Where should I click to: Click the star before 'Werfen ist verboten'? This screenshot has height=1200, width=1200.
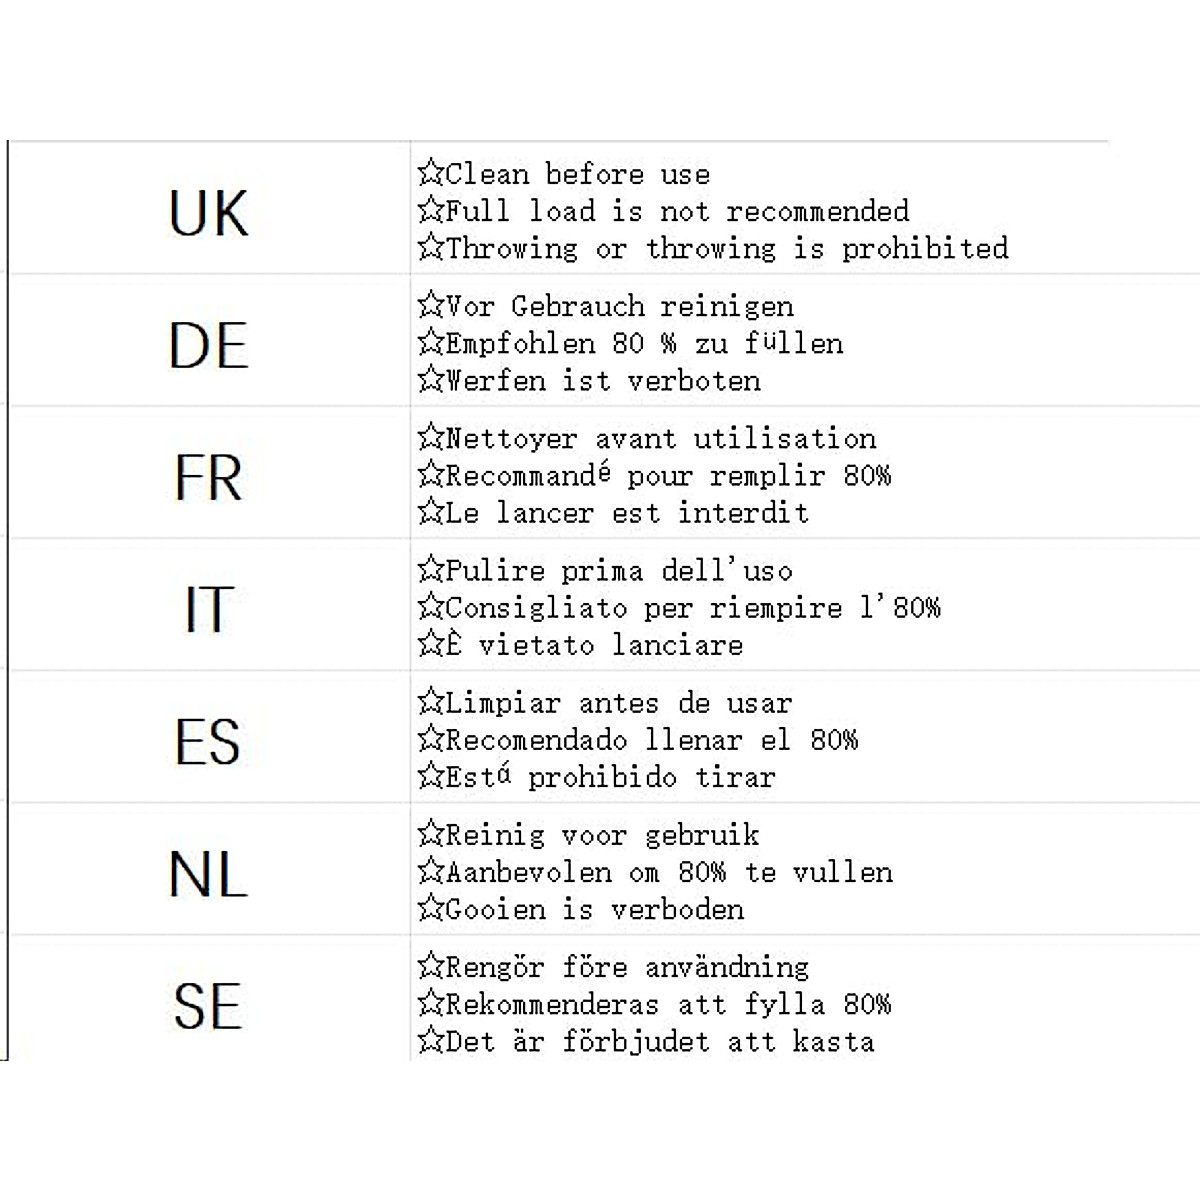pyautogui.click(x=430, y=380)
